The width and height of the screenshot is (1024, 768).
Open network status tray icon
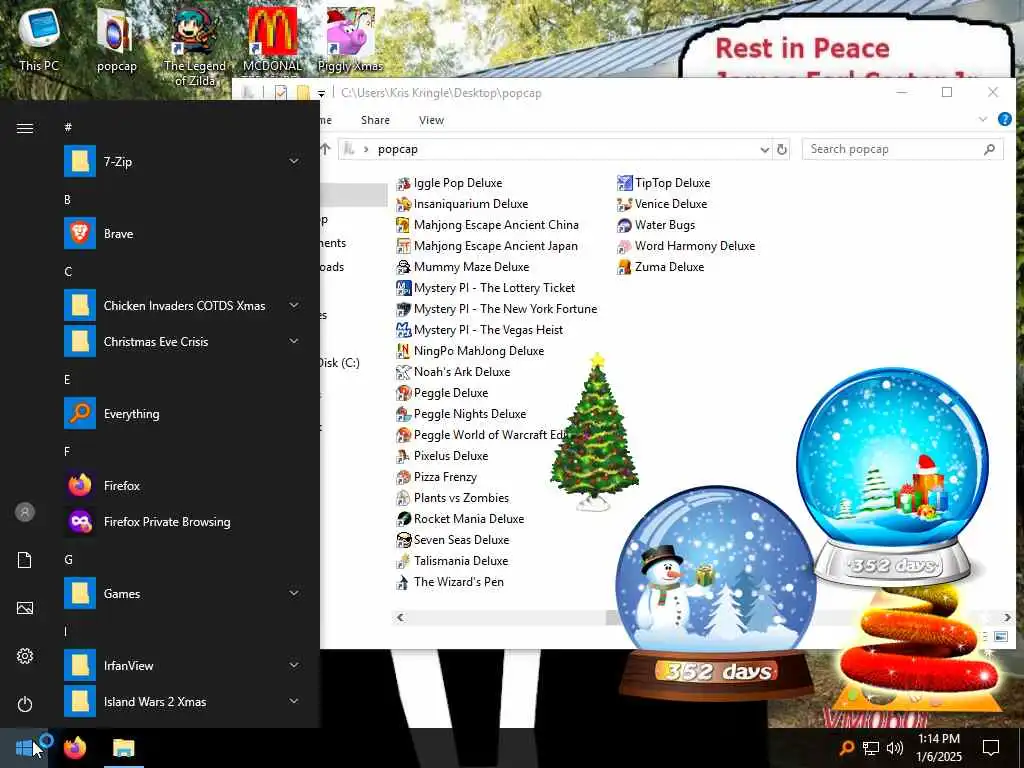[x=871, y=748]
